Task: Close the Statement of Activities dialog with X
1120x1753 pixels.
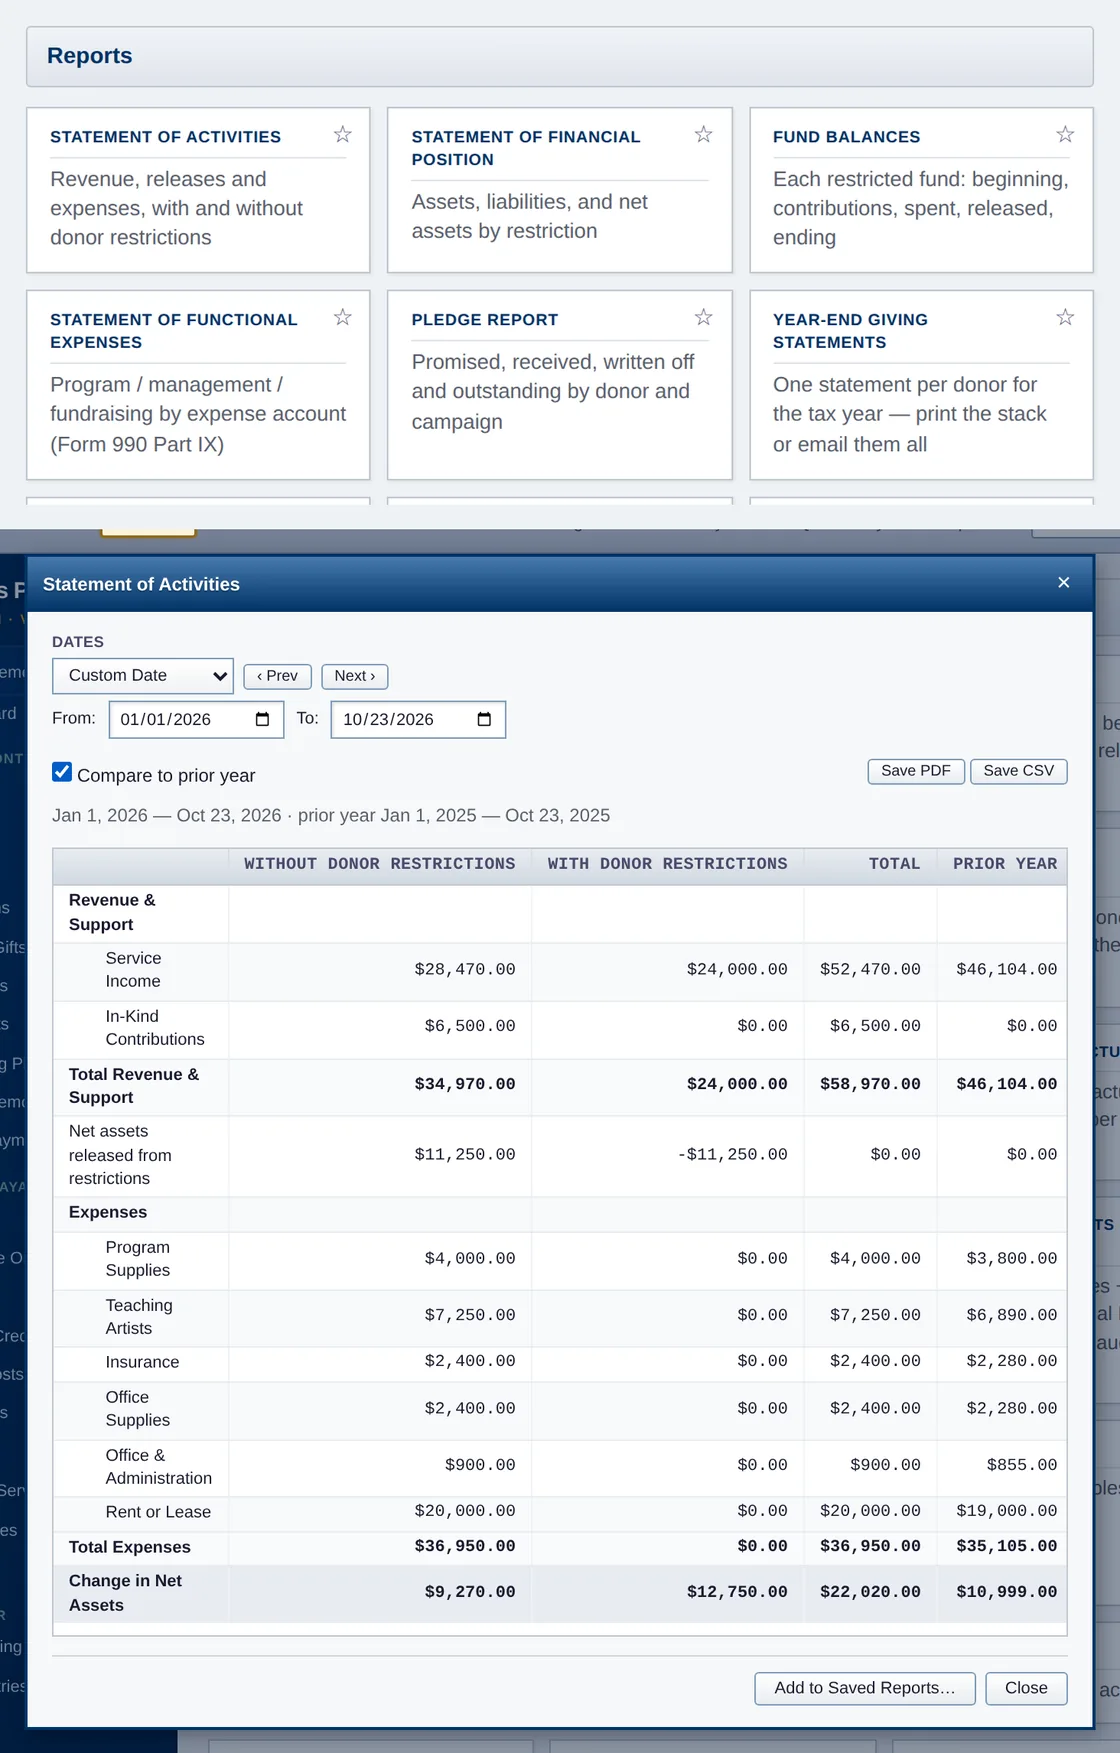Action: coord(1064,583)
